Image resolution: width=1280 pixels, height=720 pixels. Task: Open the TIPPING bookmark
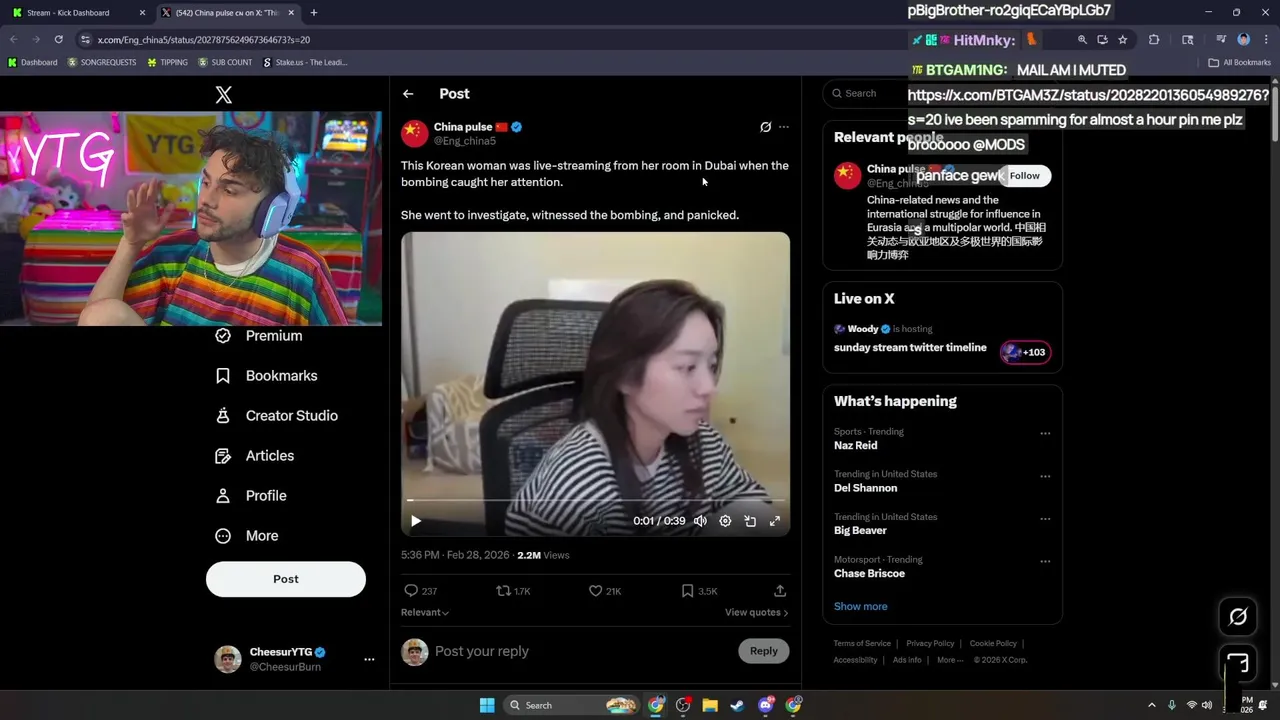(167, 62)
